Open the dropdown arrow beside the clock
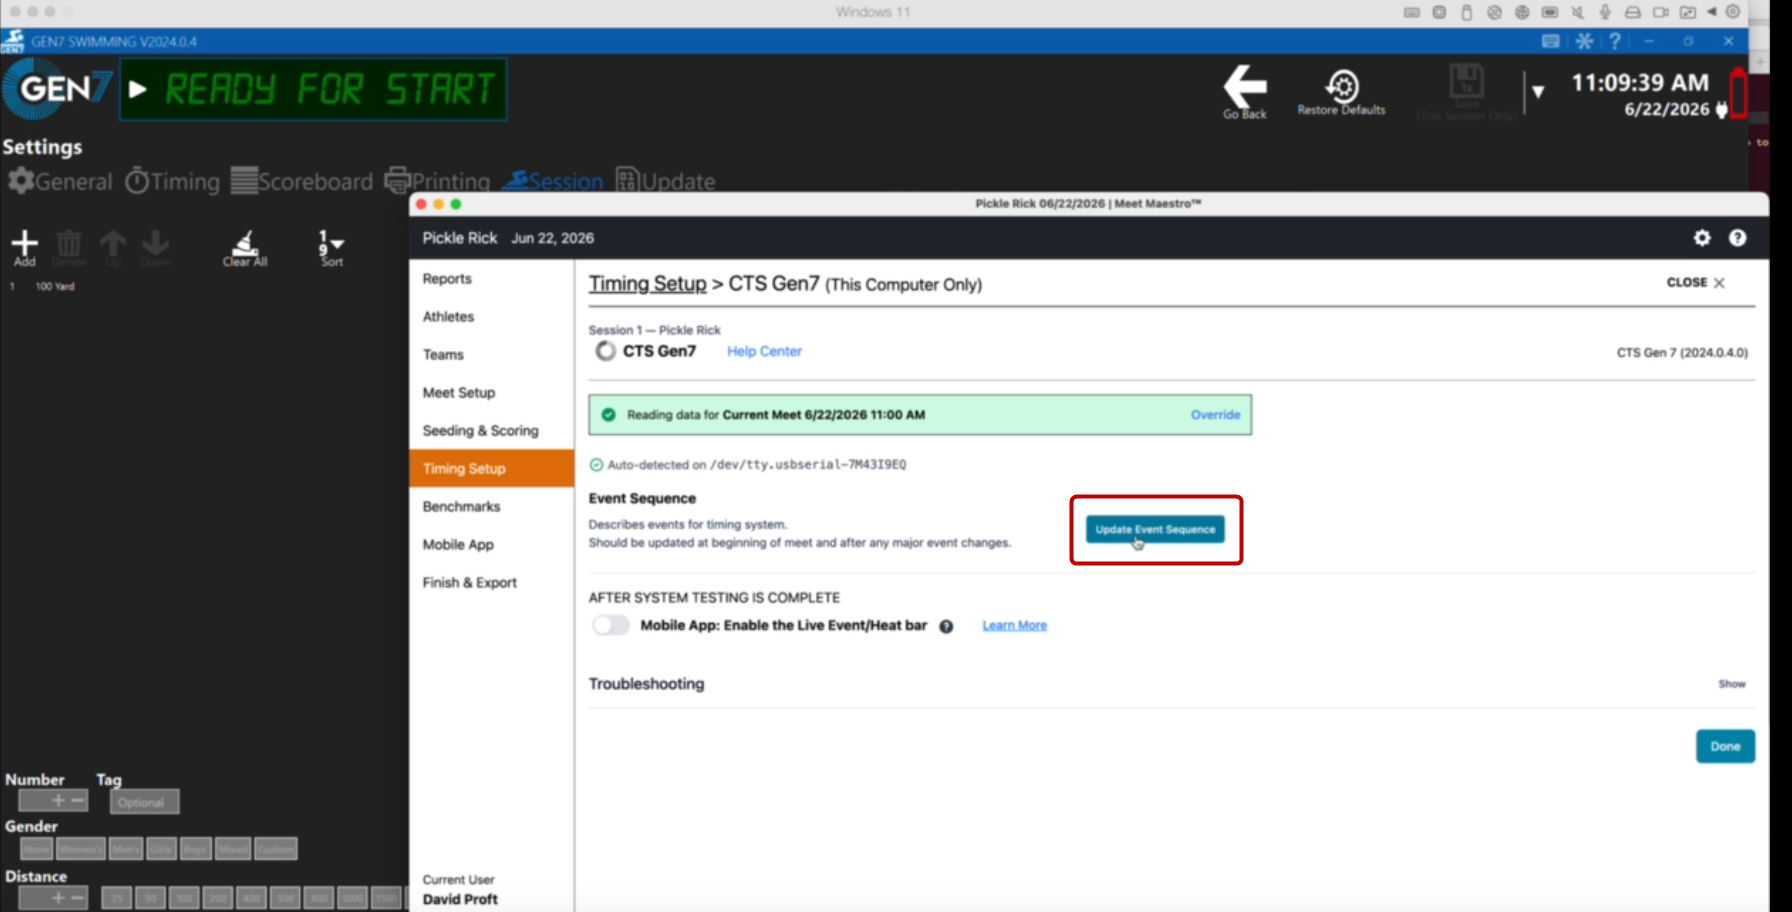Screen dimensions: 1792x912 coord(1538,92)
